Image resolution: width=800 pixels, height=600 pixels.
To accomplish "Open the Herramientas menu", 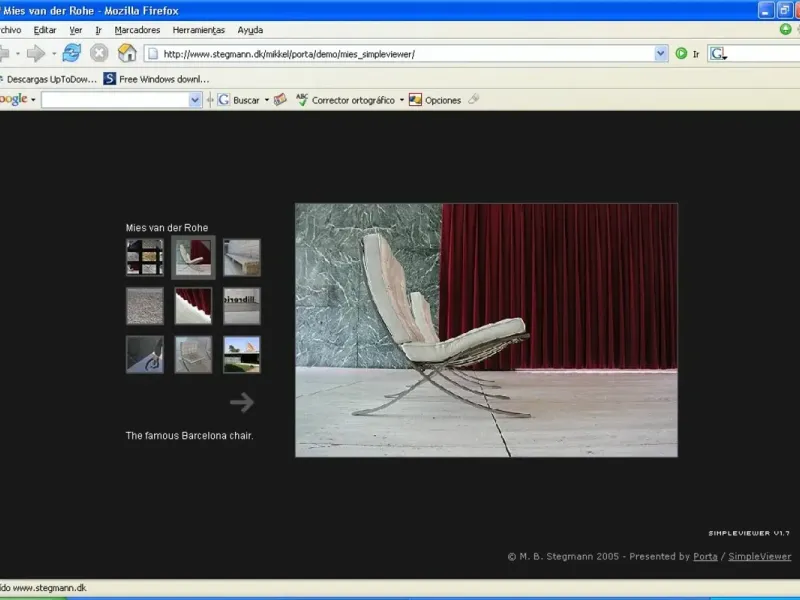I will click(x=198, y=30).
